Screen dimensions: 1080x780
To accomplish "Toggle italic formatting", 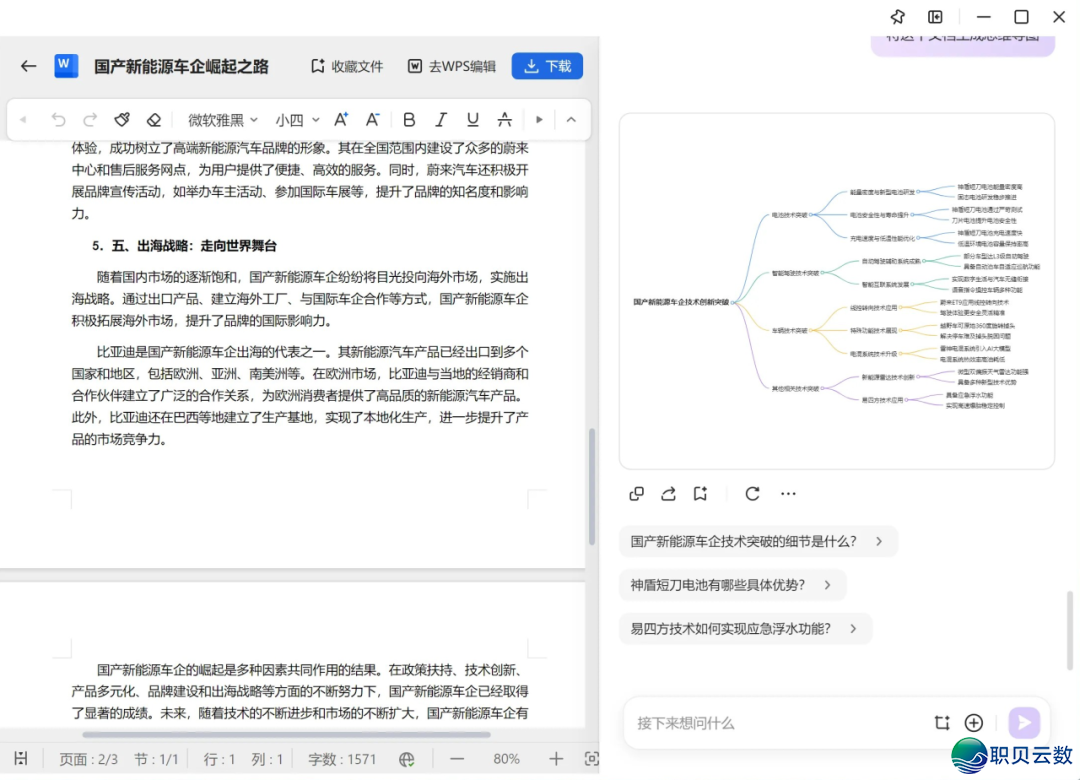I will [x=441, y=120].
